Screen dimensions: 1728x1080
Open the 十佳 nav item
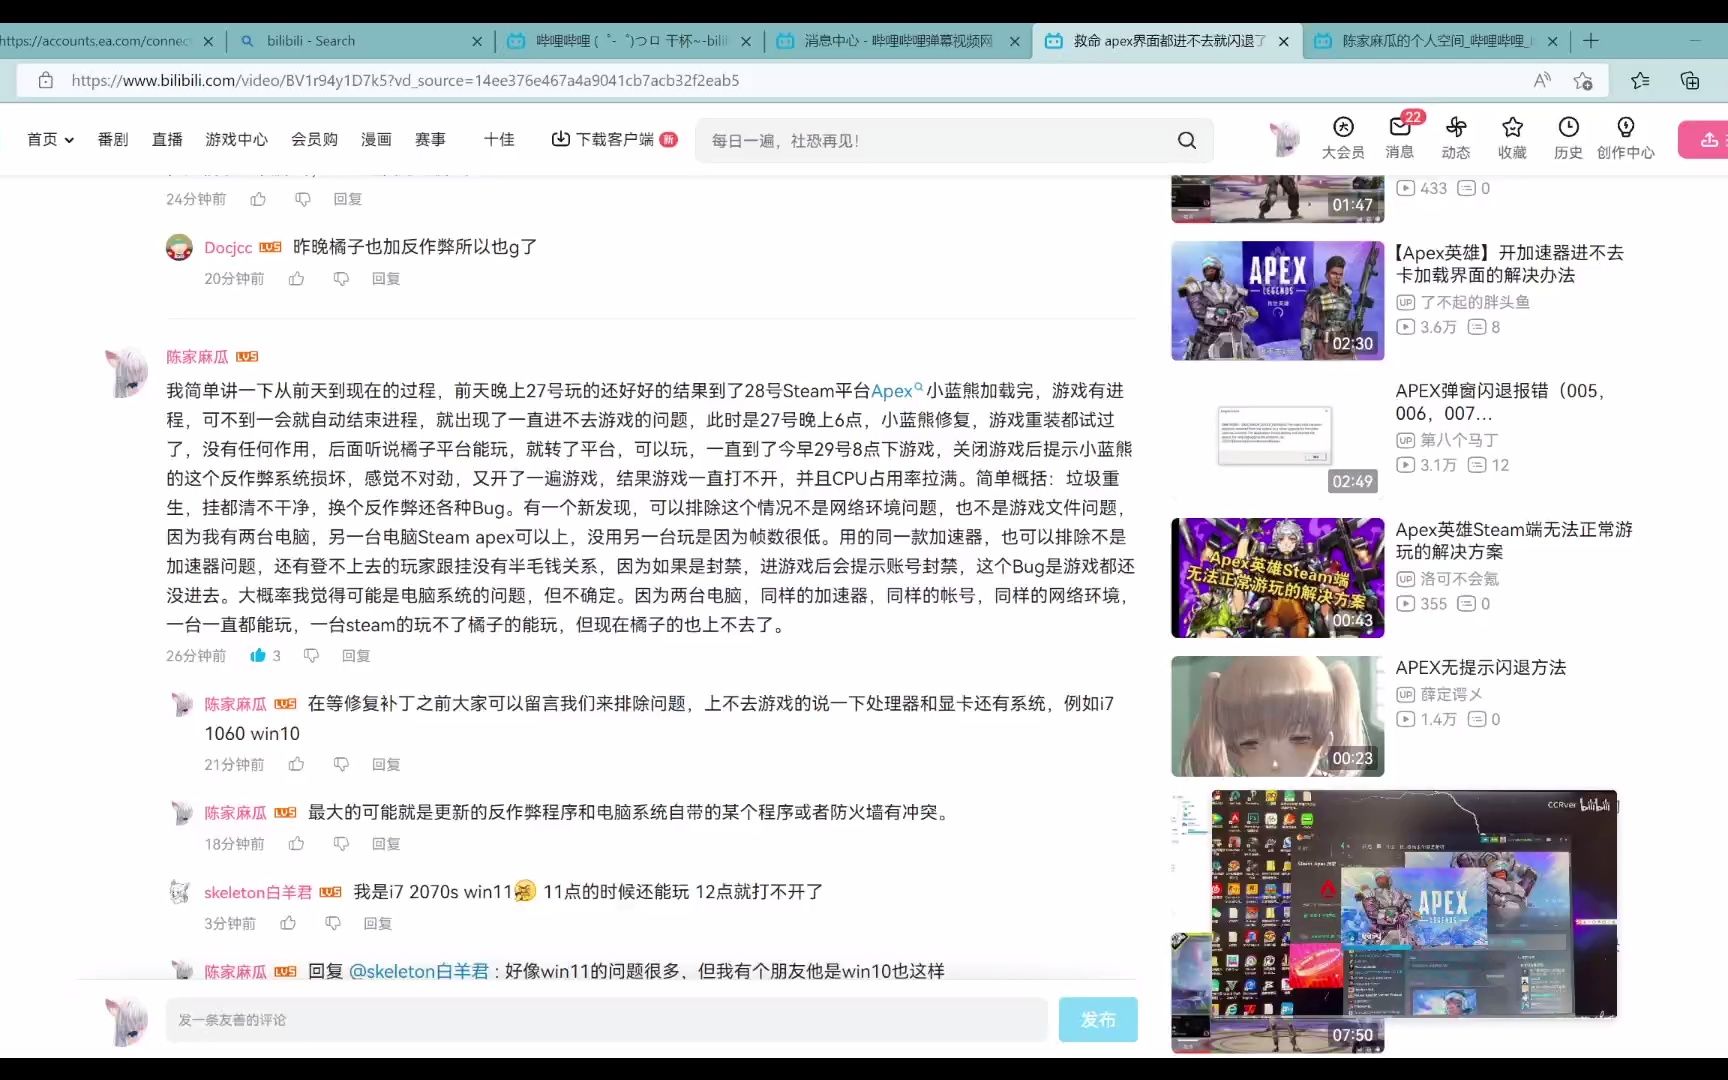499,140
